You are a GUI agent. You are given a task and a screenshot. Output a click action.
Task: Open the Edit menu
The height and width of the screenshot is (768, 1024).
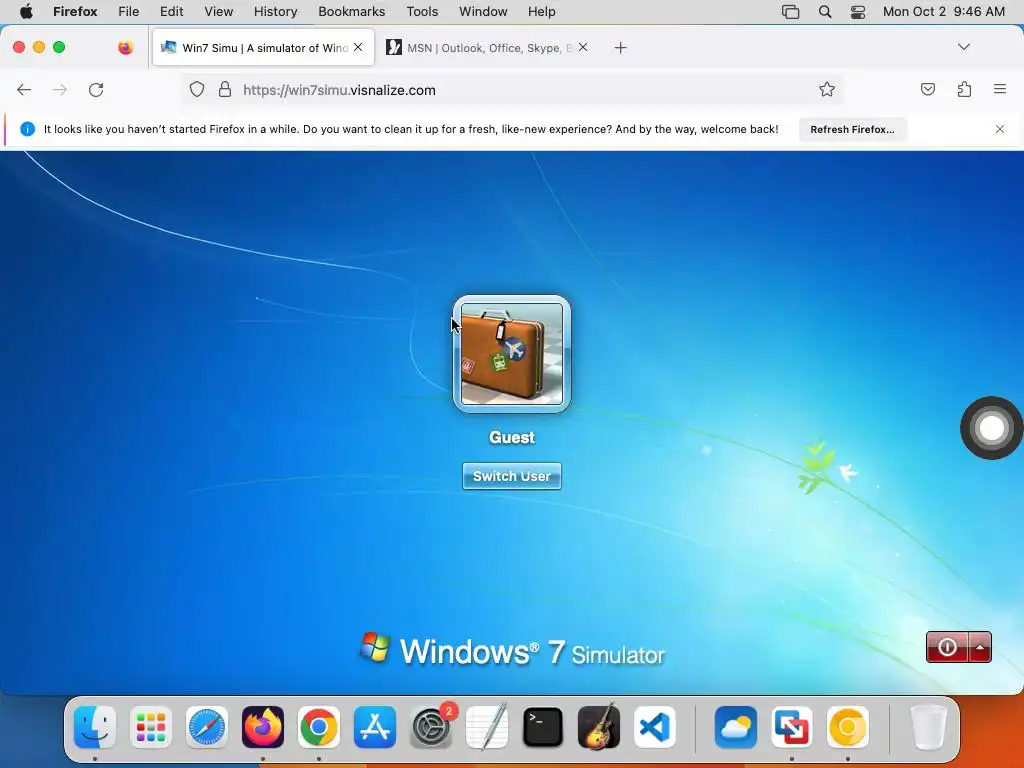point(172,12)
